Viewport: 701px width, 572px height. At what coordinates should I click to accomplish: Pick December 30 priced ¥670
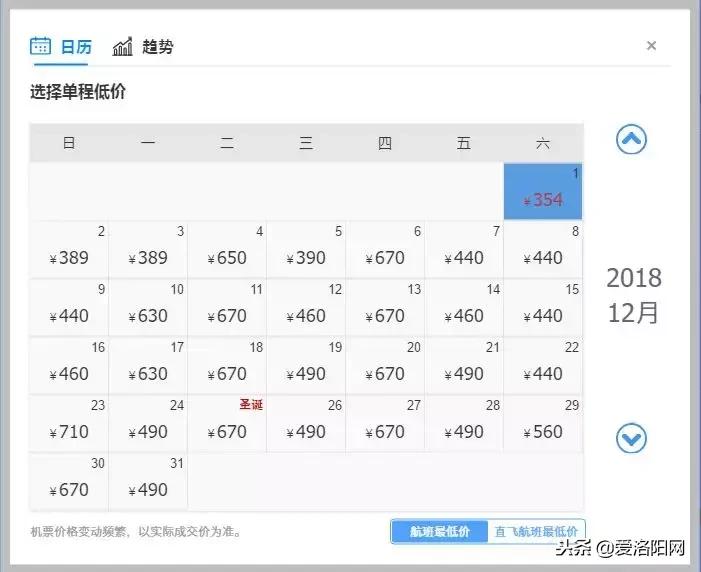69,482
